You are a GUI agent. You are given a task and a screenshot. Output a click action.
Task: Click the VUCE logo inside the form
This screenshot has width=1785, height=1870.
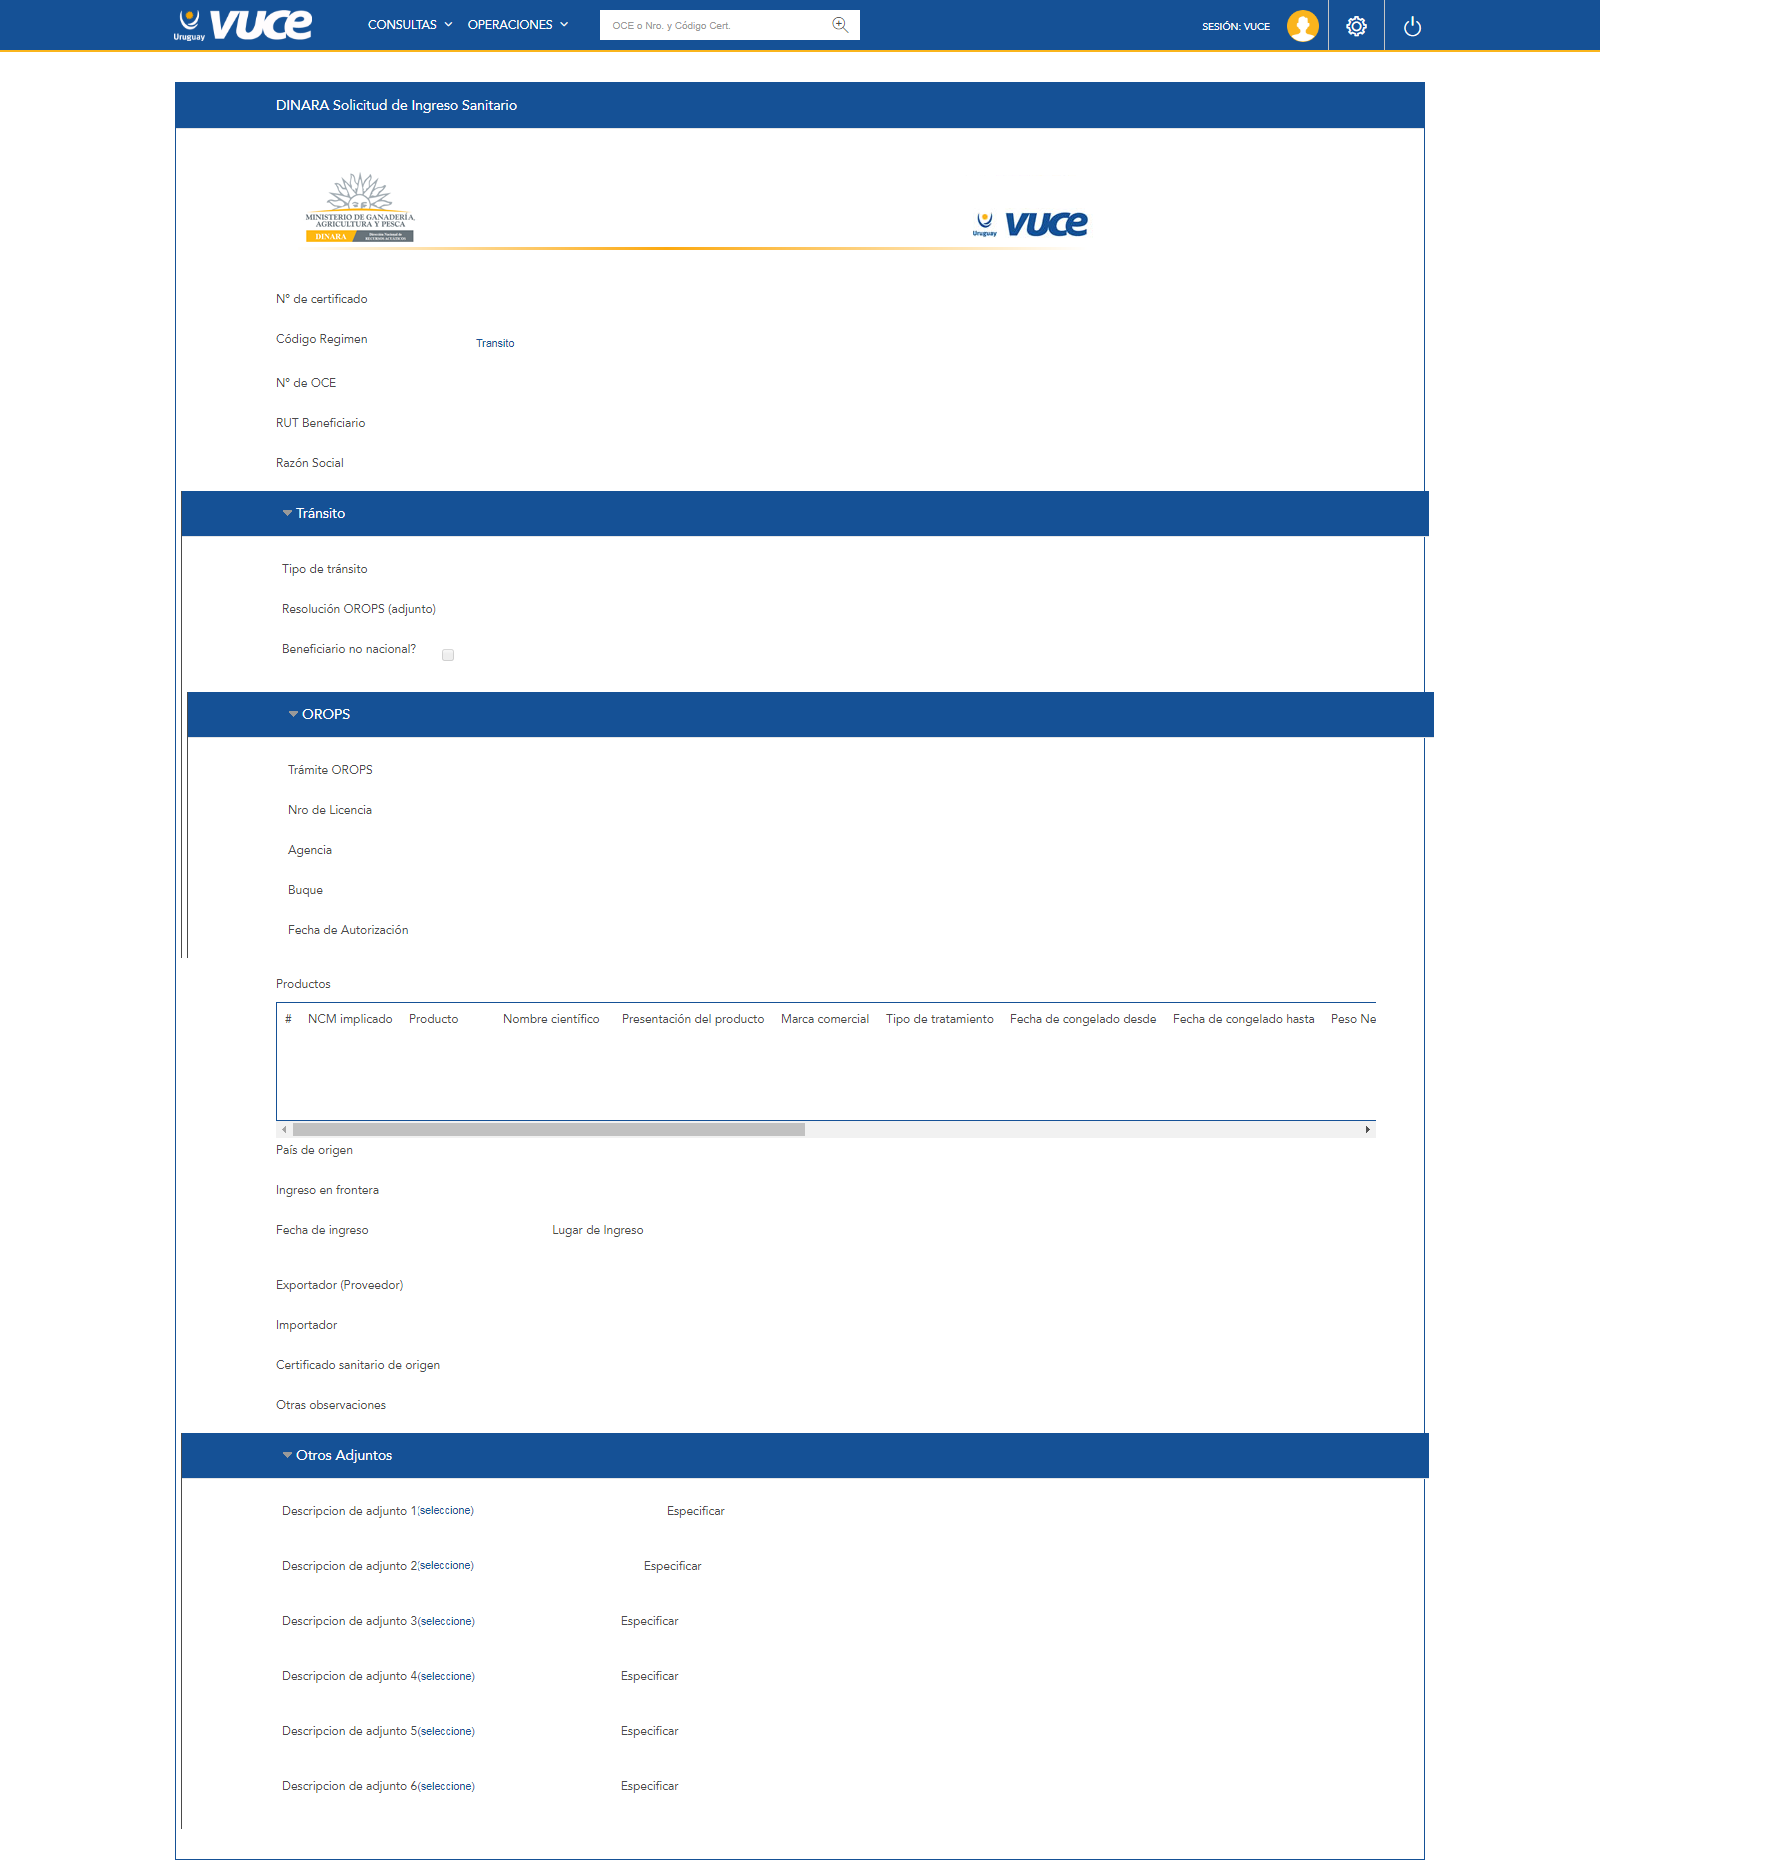coord(1030,224)
